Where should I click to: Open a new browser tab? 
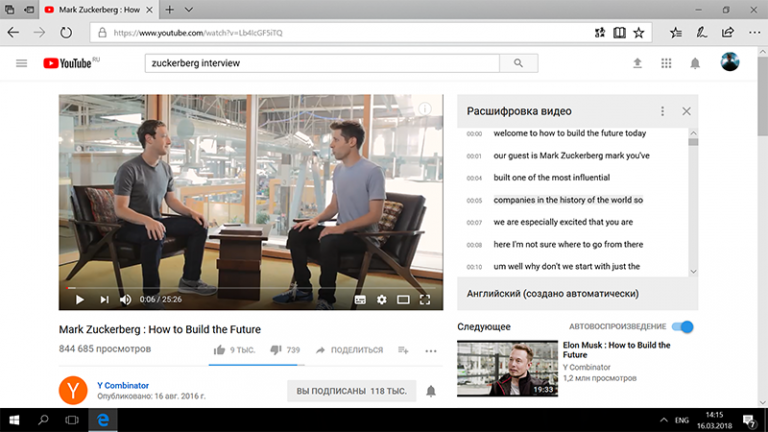170,9
